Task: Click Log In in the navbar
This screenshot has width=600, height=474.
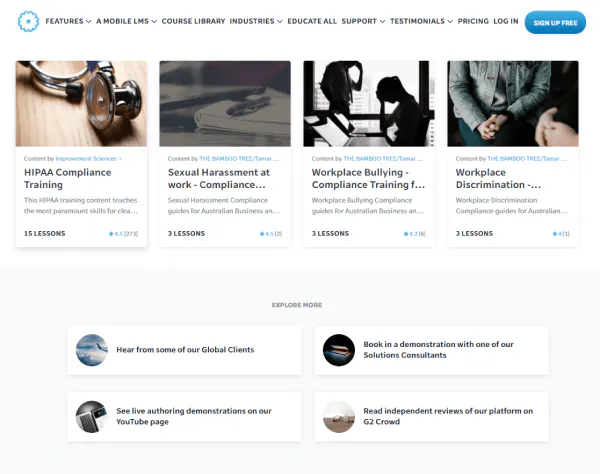Action: click(x=505, y=21)
